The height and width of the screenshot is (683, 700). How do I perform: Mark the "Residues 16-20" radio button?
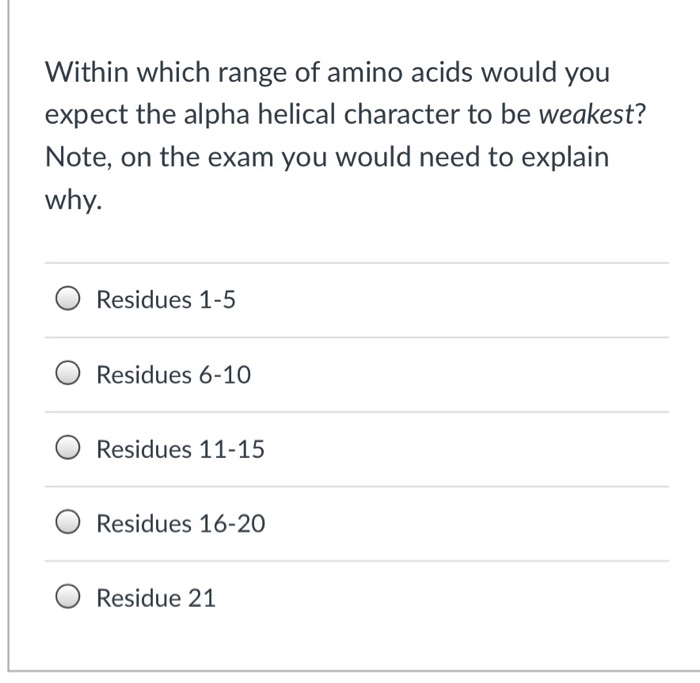click(69, 524)
